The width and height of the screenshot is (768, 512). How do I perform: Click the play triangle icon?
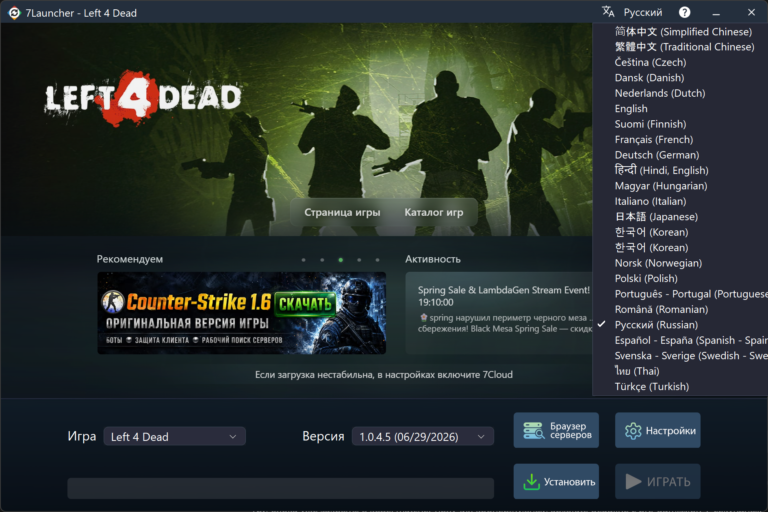[x=633, y=482]
